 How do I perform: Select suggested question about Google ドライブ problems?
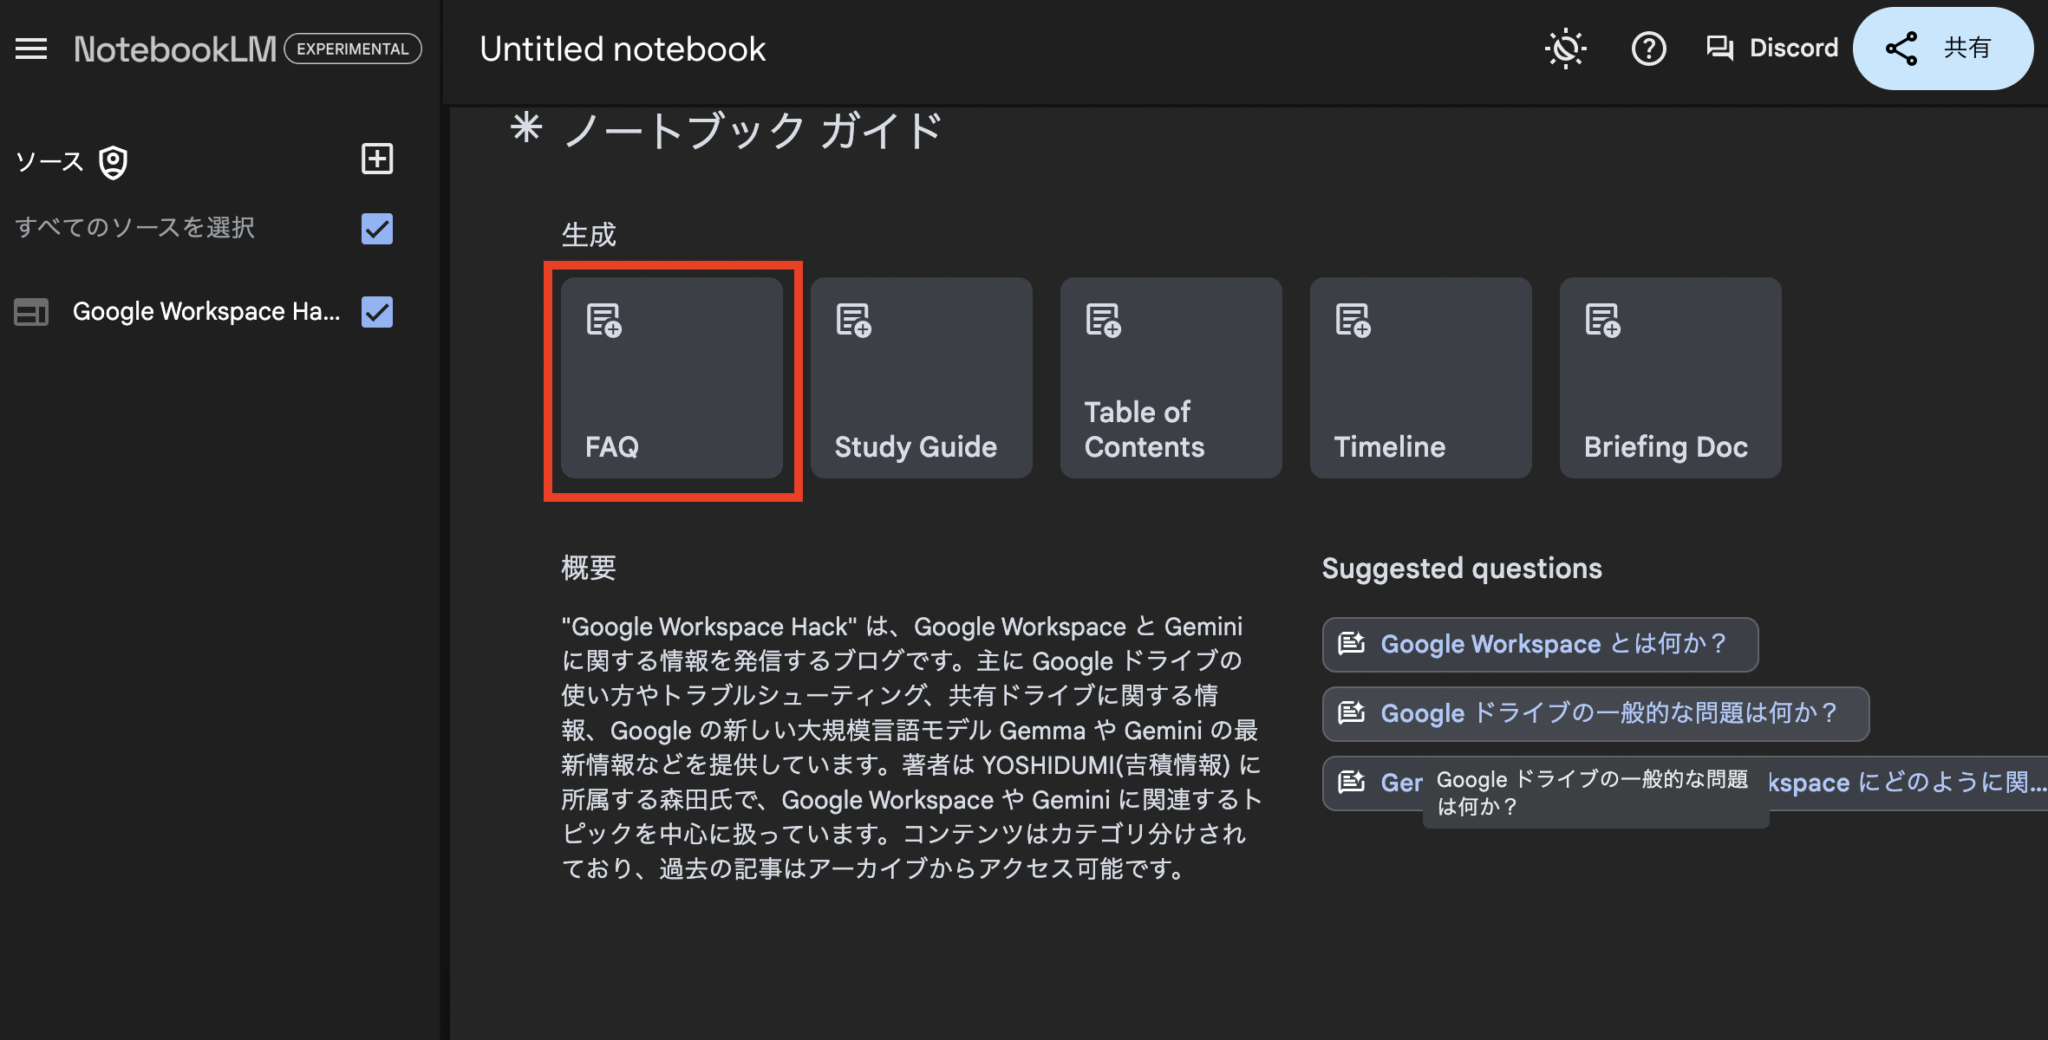(1595, 713)
